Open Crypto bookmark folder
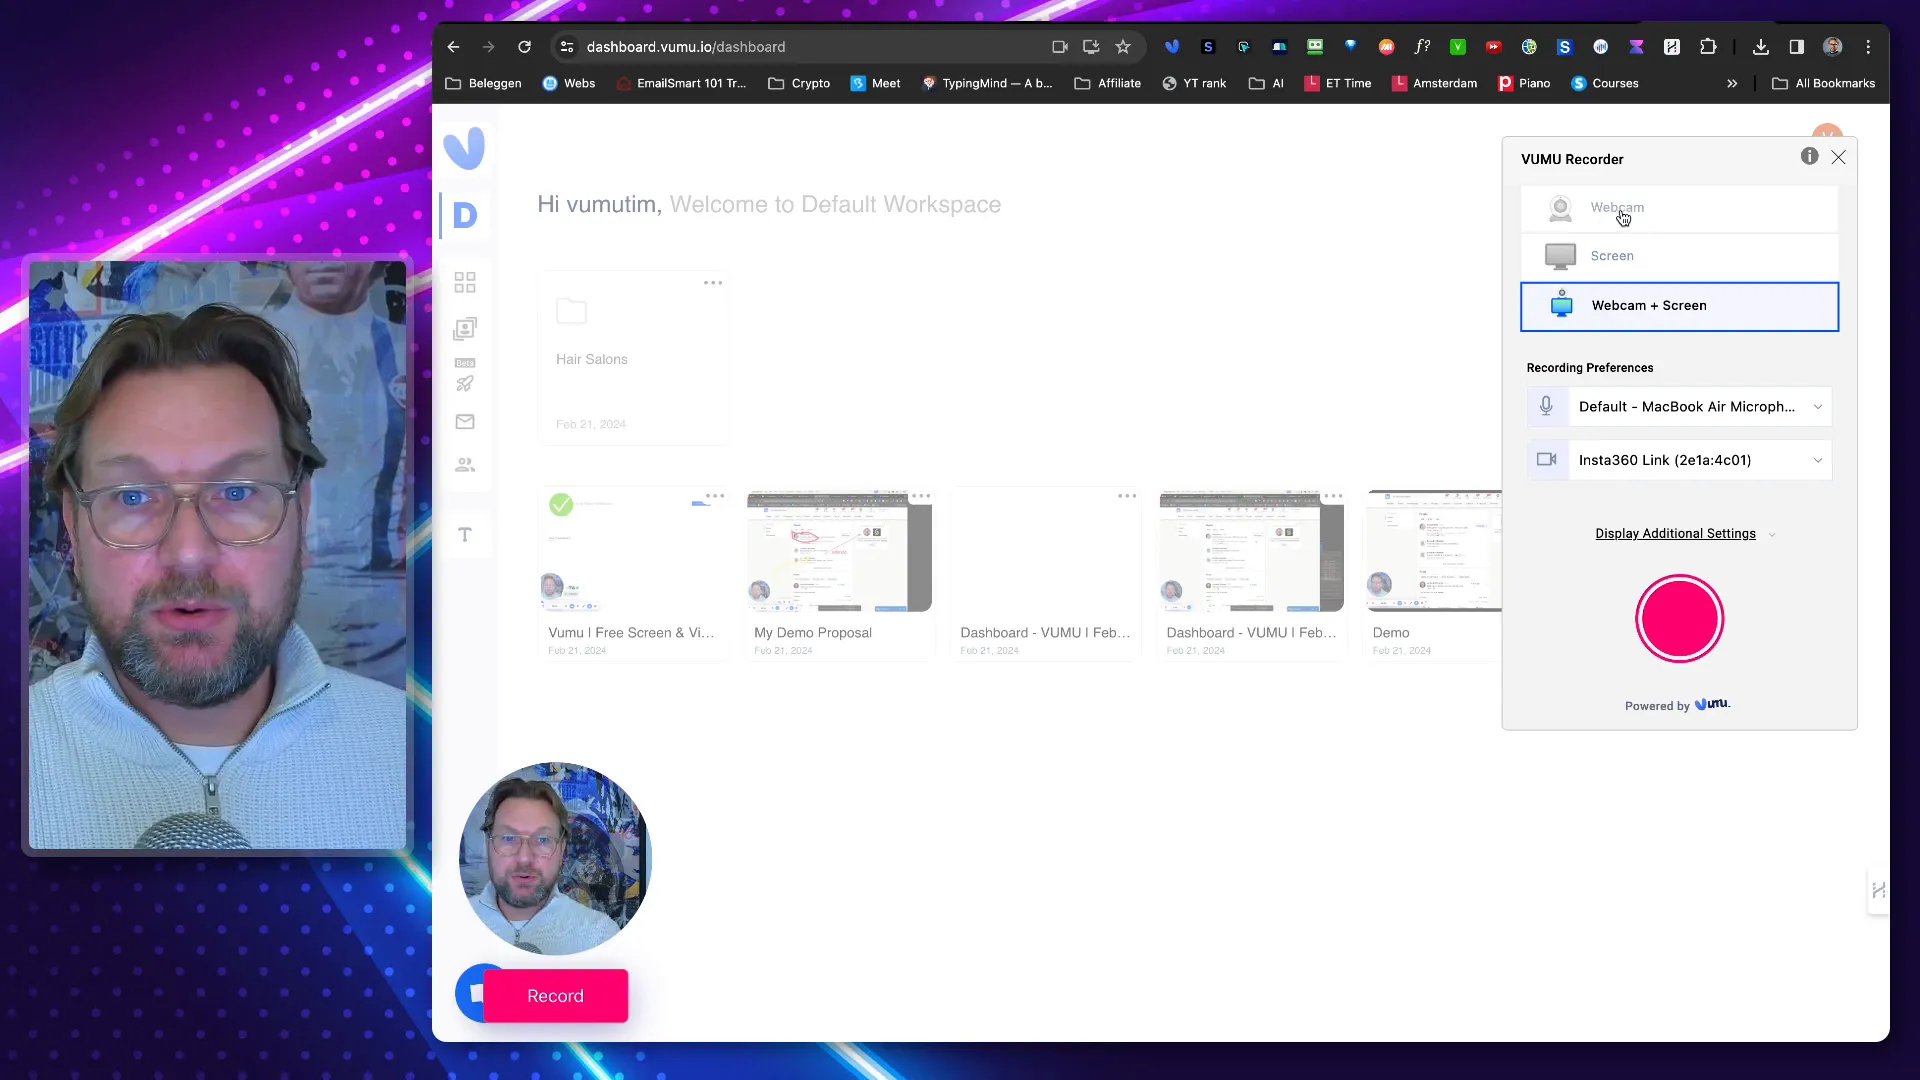 coord(799,83)
